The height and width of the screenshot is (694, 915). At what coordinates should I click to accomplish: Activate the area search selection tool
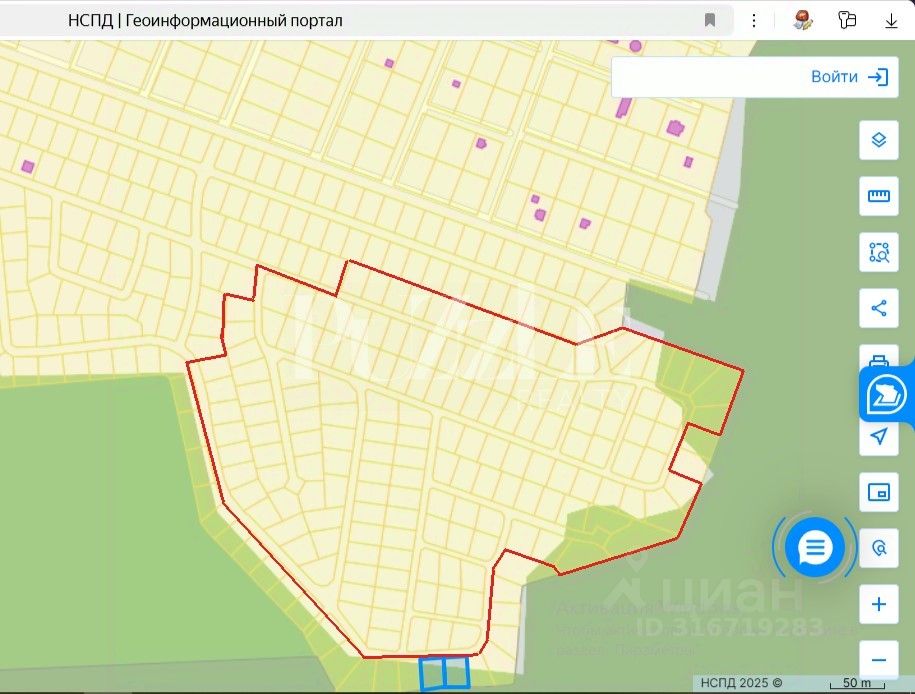pyautogui.click(x=878, y=252)
